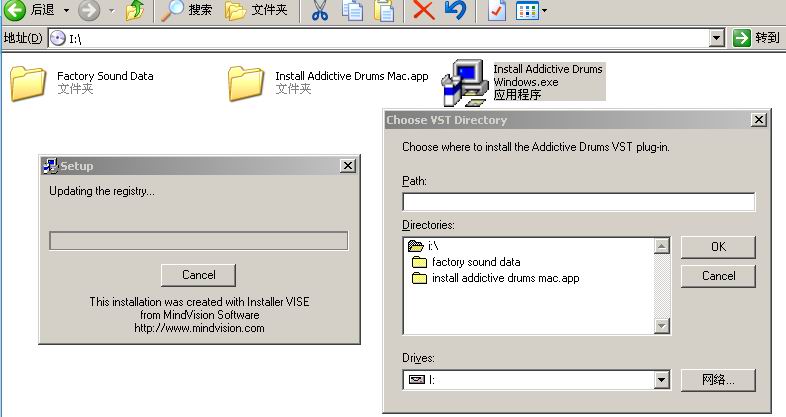Toggle the 文件夹 folders pane
The image size is (786, 417).
[257, 10]
